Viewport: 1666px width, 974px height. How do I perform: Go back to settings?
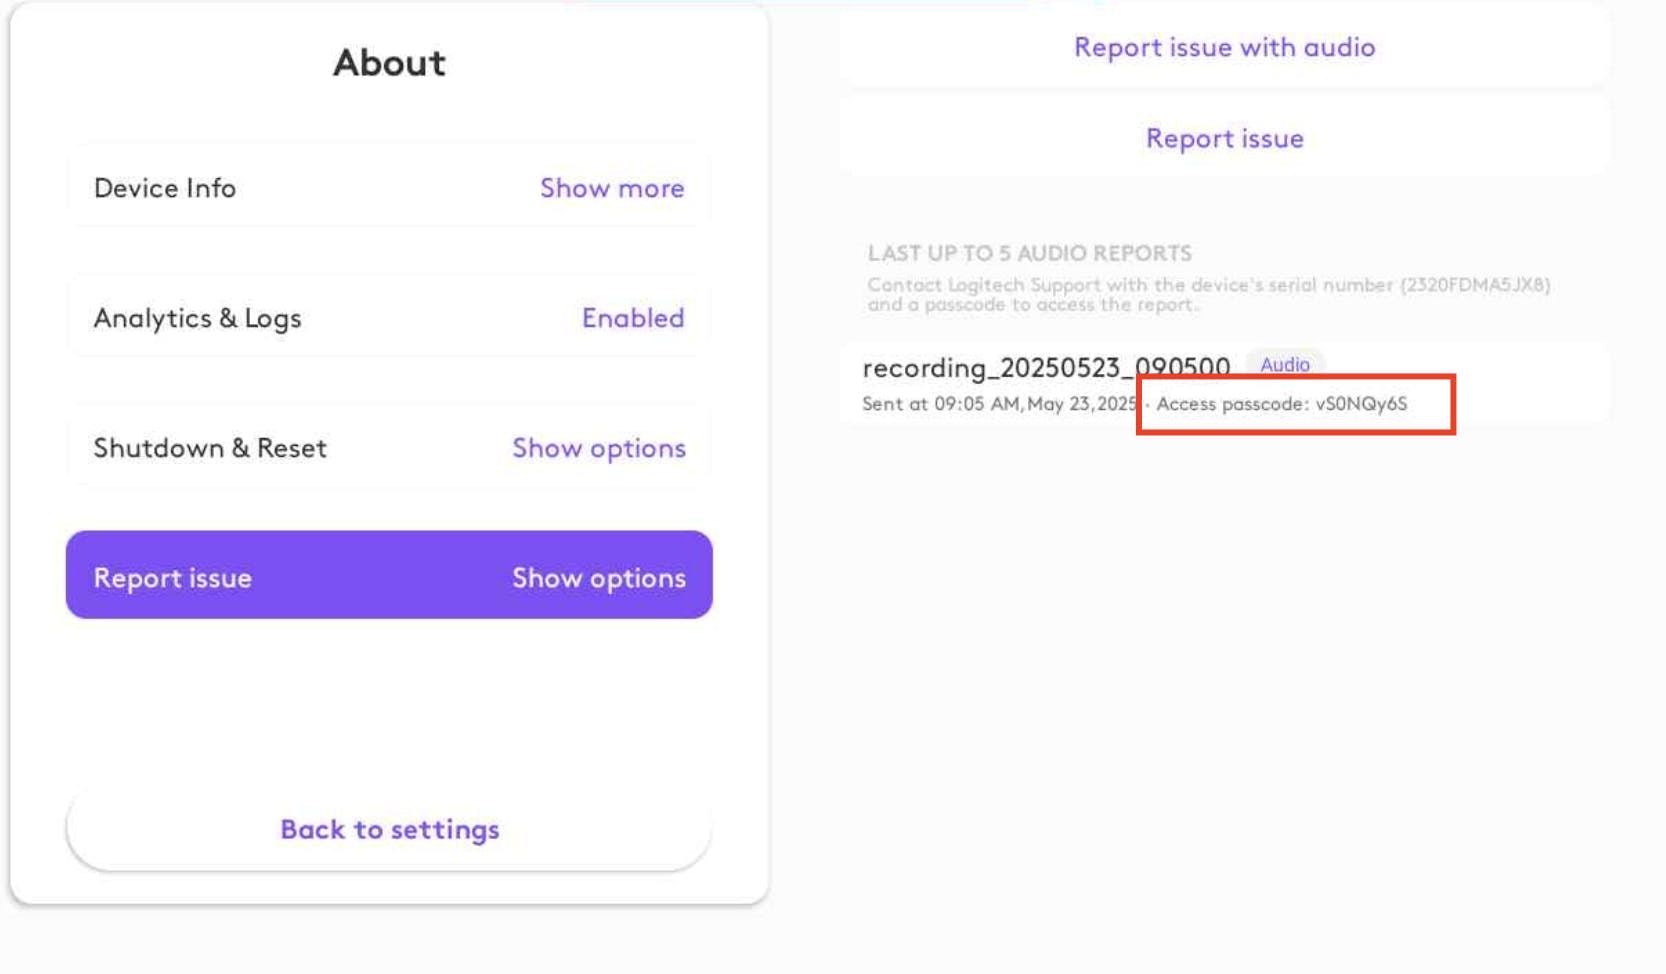click(389, 829)
